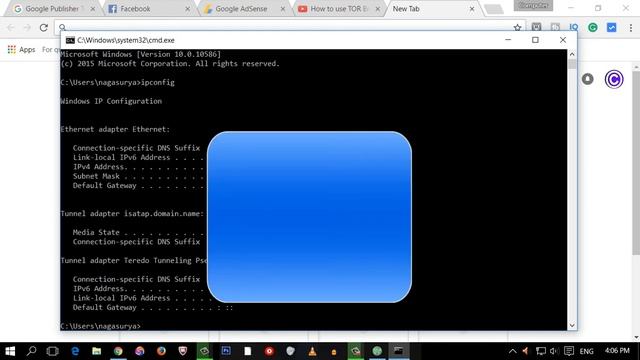Open the Windows Start menu
The width and height of the screenshot is (640, 360).
coord(10,351)
